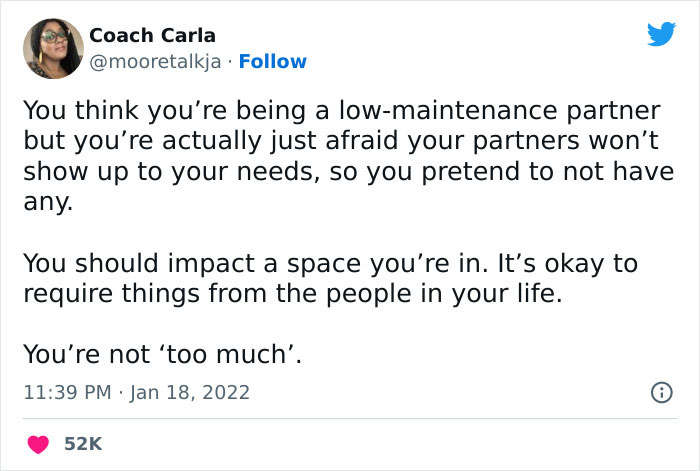Viewport: 700px width, 471px height.
Task: Click the Coach Carla display name
Action: click(152, 35)
